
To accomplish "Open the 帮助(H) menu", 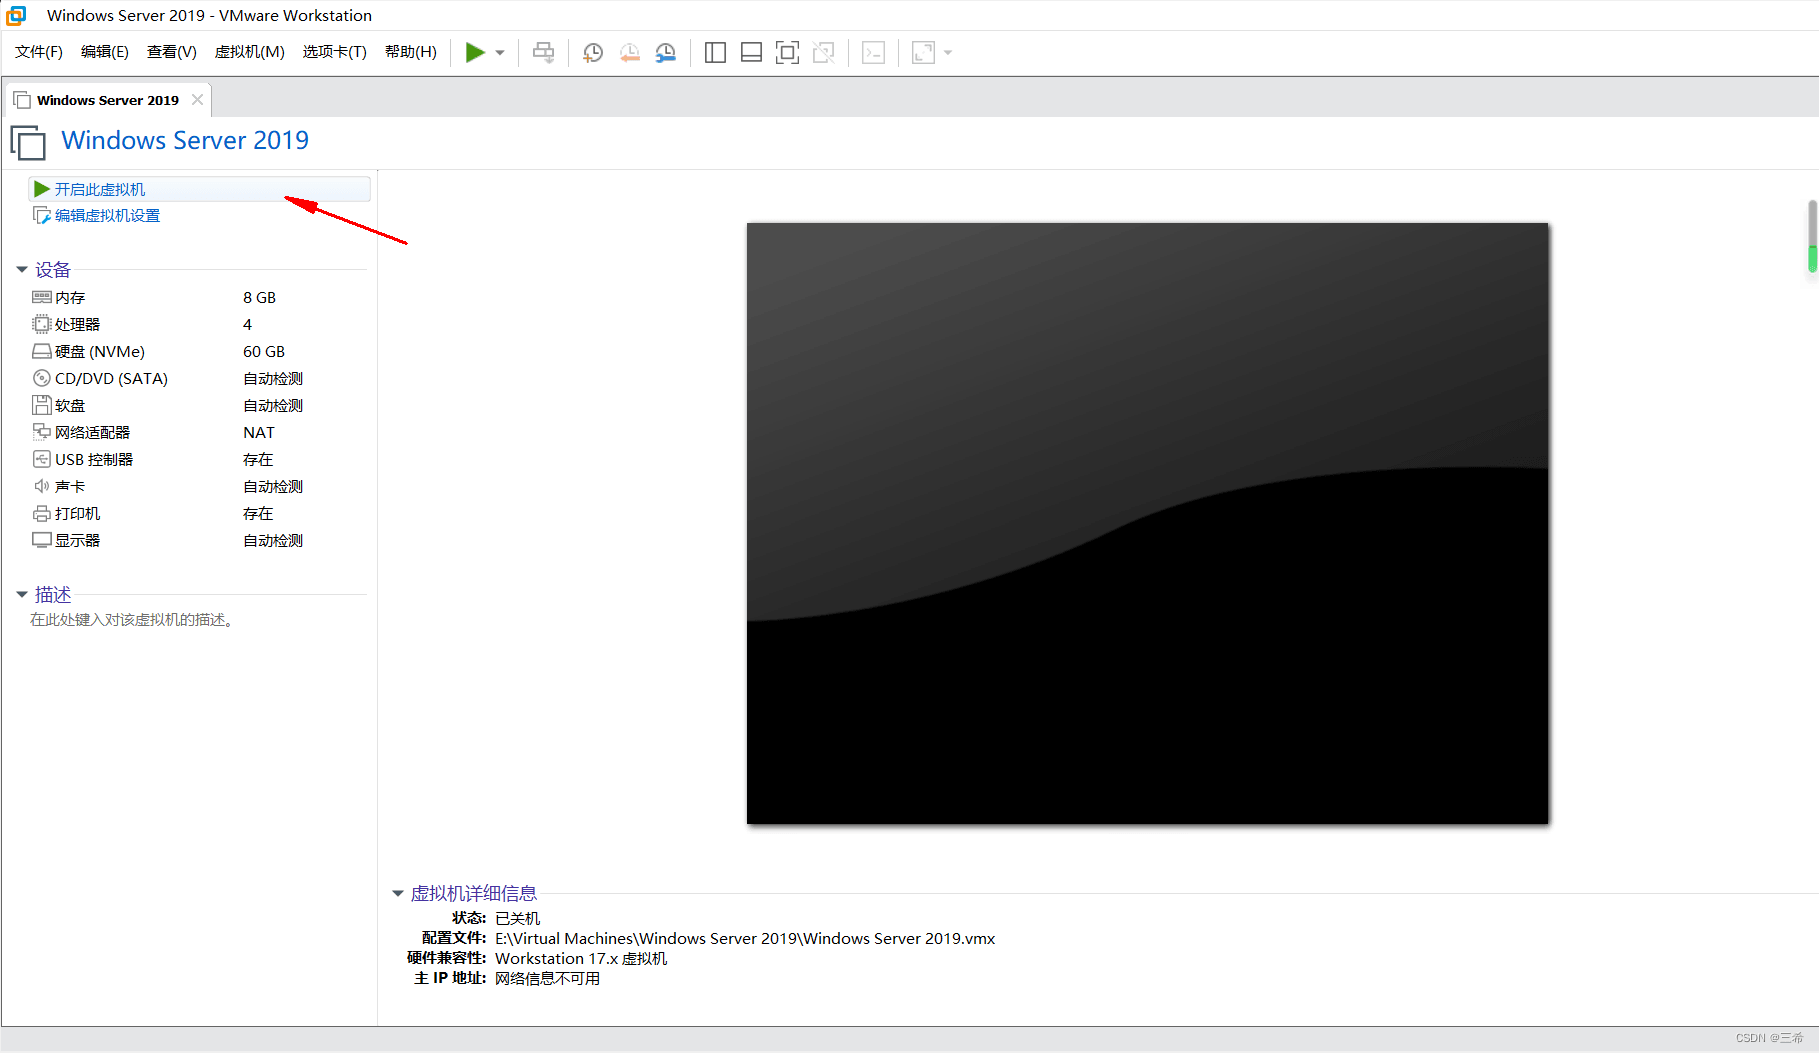I will 411,52.
